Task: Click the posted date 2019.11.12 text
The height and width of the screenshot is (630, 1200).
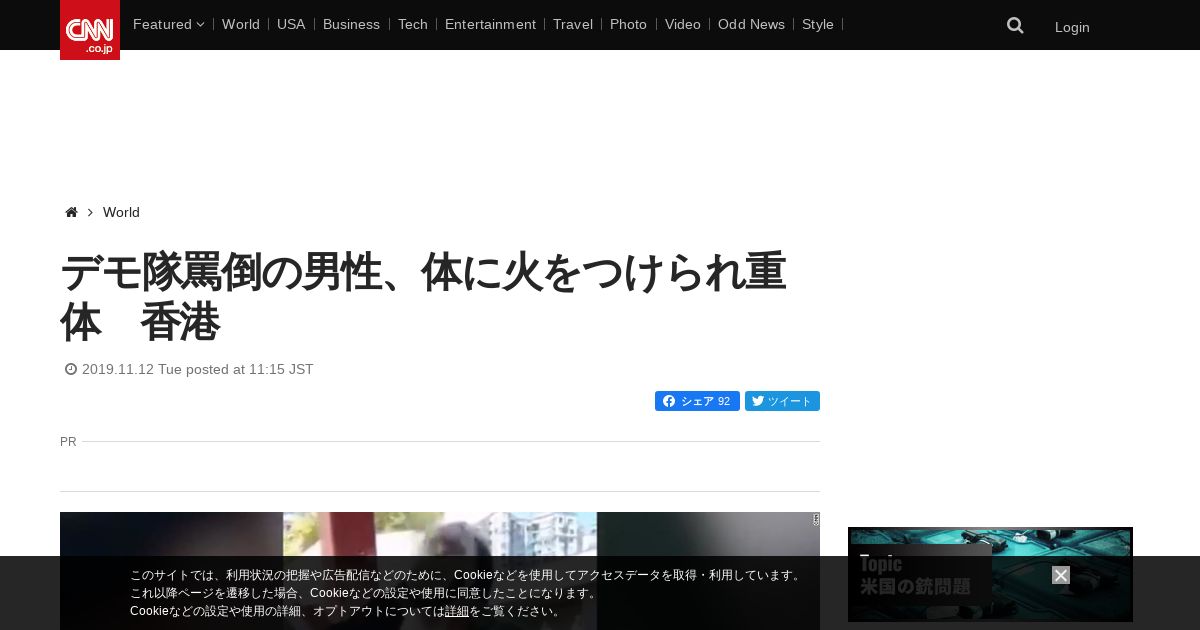Action: coord(197,369)
